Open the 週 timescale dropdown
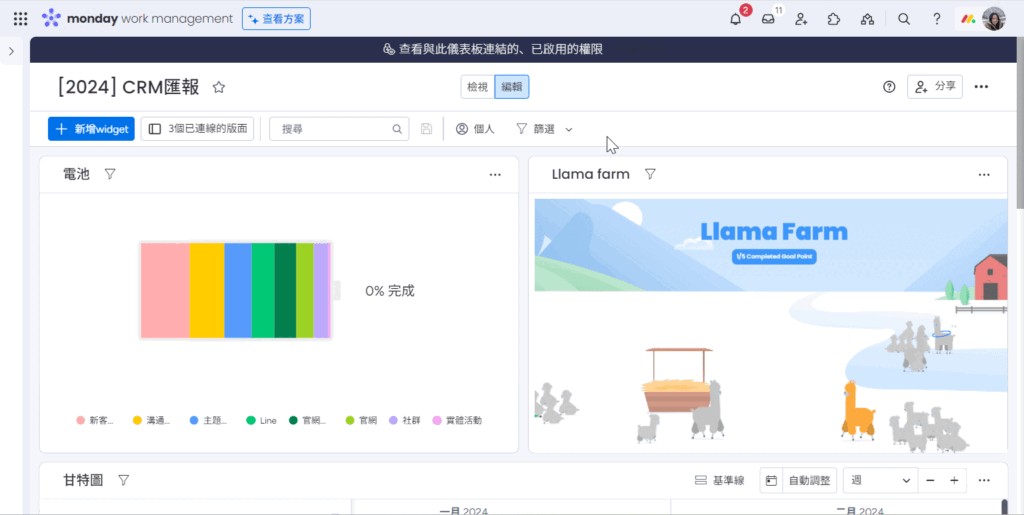The image size is (1024, 515). coord(880,480)
